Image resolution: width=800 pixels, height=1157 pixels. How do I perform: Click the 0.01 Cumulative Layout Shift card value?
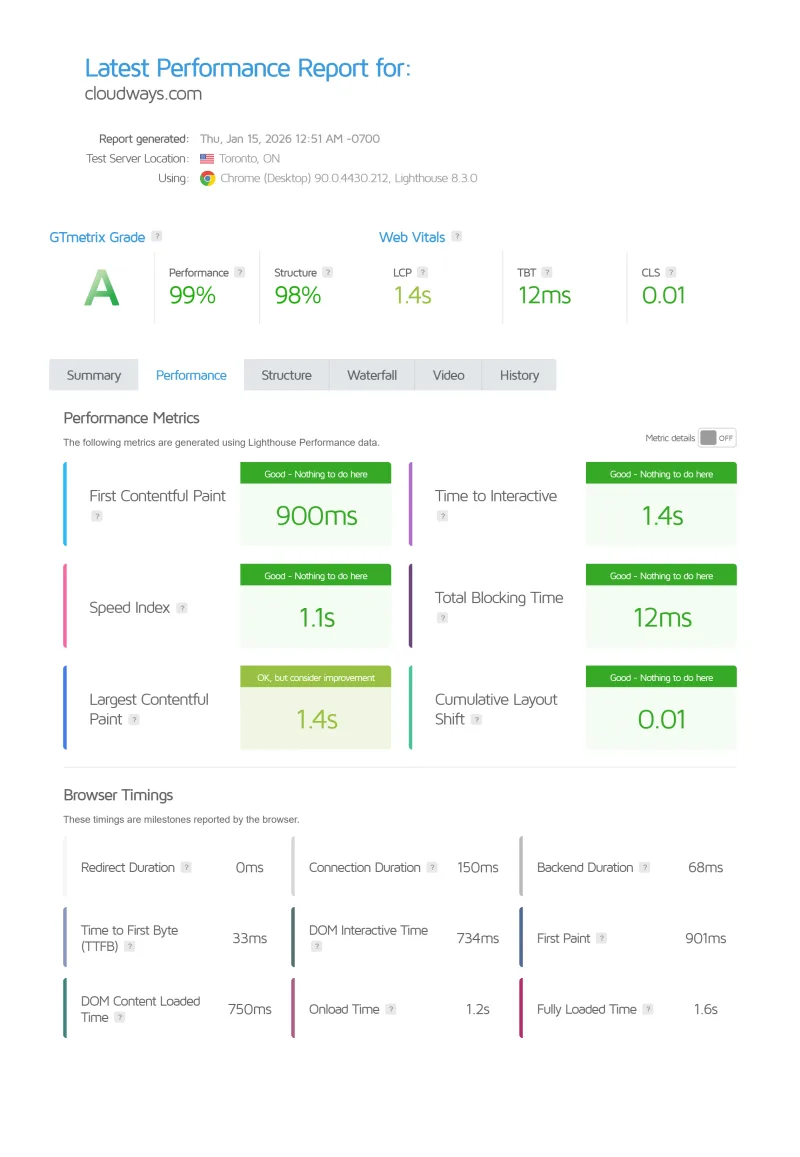pos(662,719)
